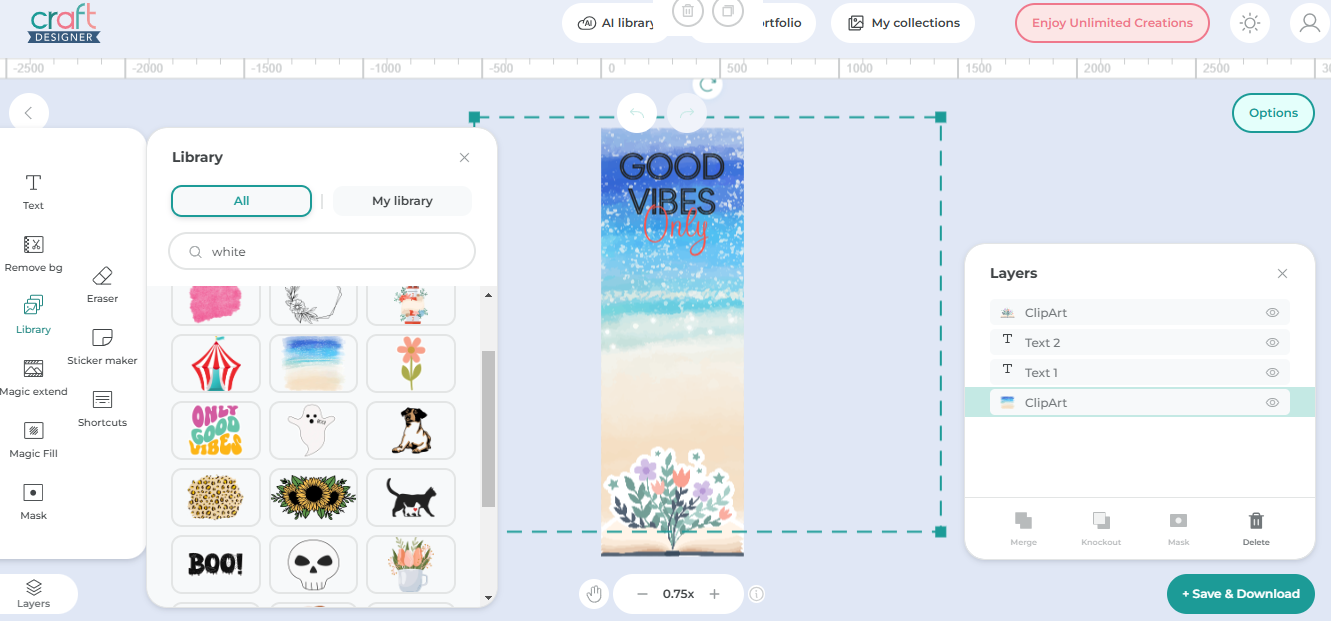The height and width of the screenshot is (621, 1331).
Task: Pick the sitting dog clipart
Action: pos(411,430)
